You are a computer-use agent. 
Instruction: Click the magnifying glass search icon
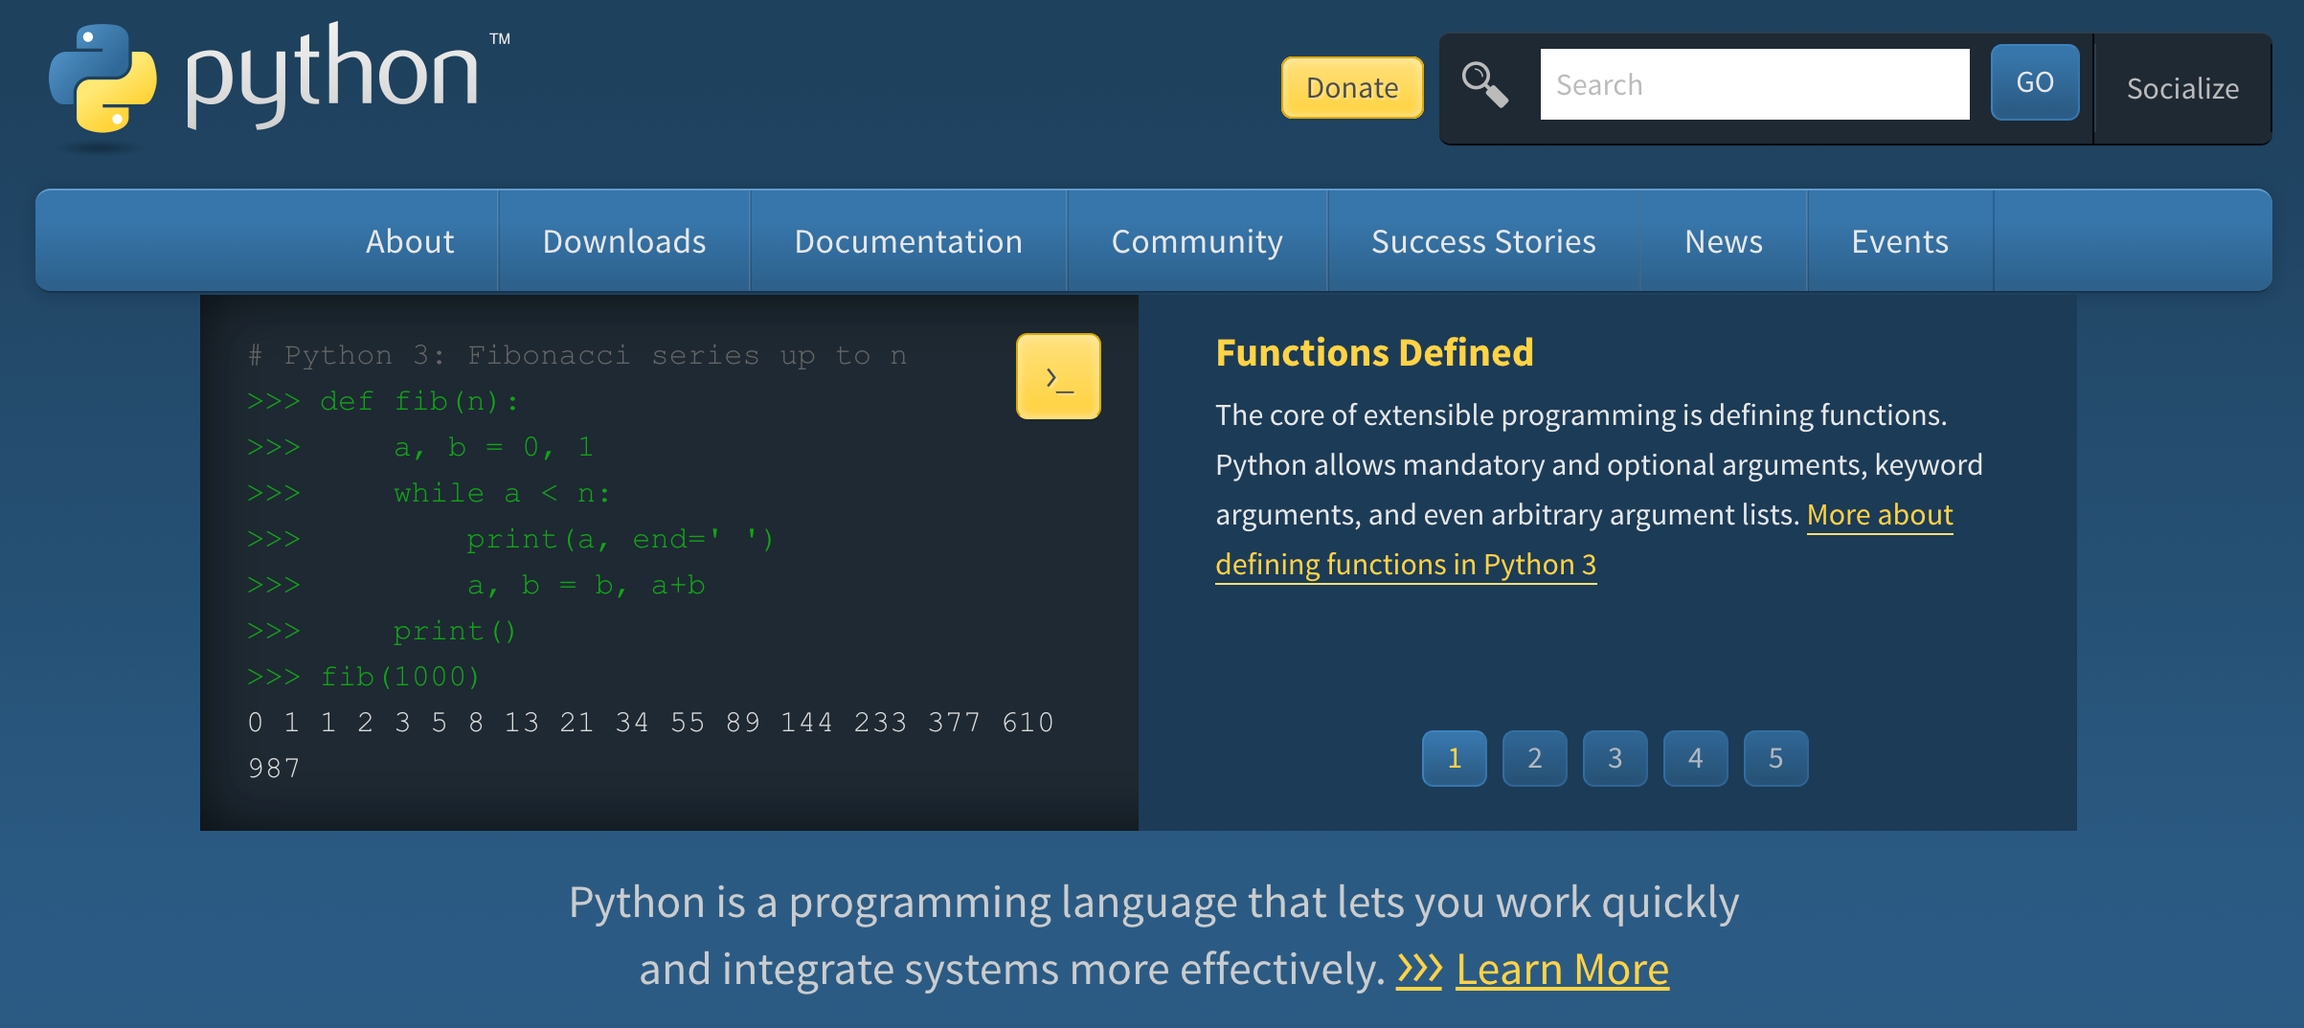tap(1484, 85)
